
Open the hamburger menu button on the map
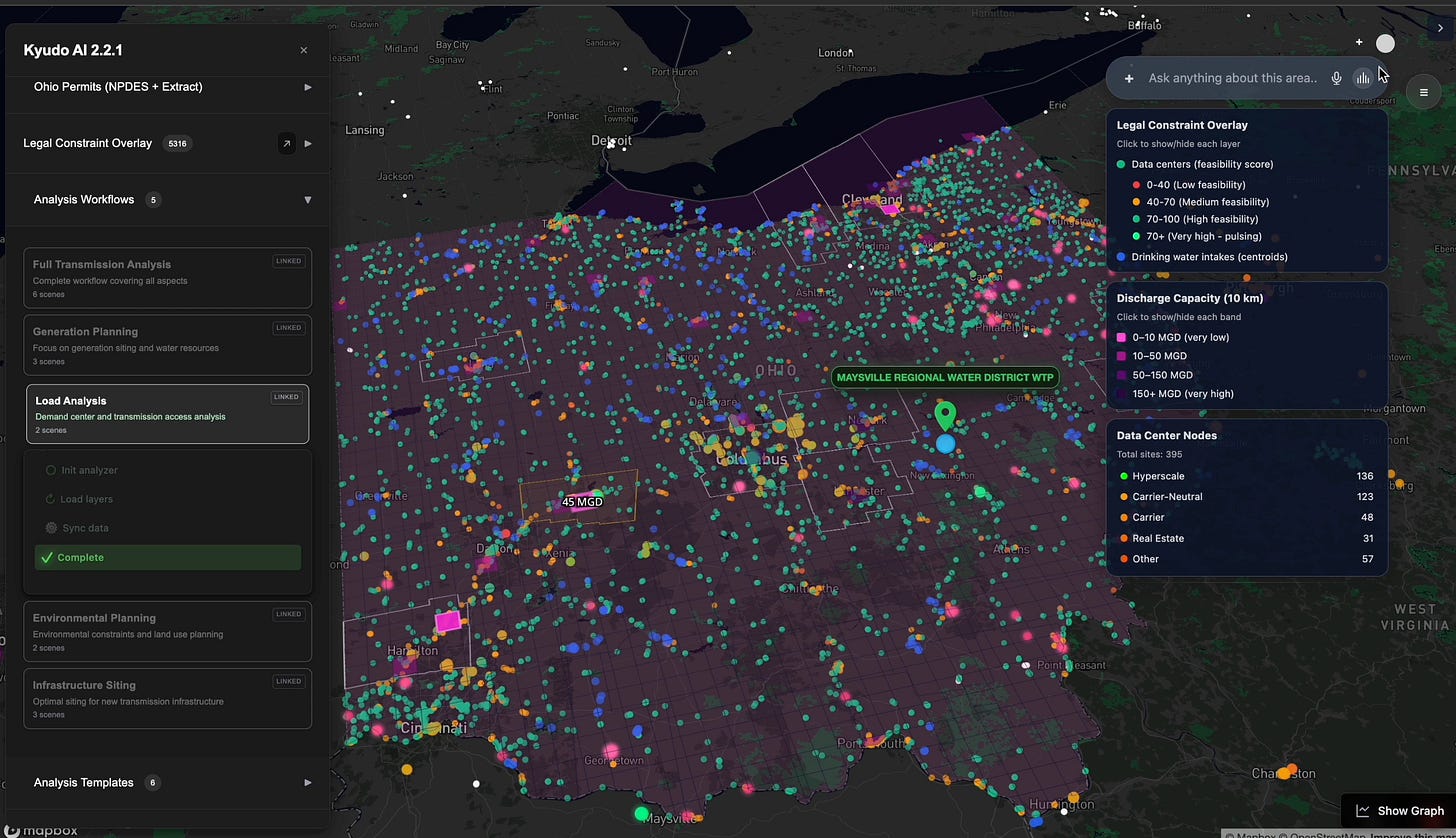(1424, 93)
